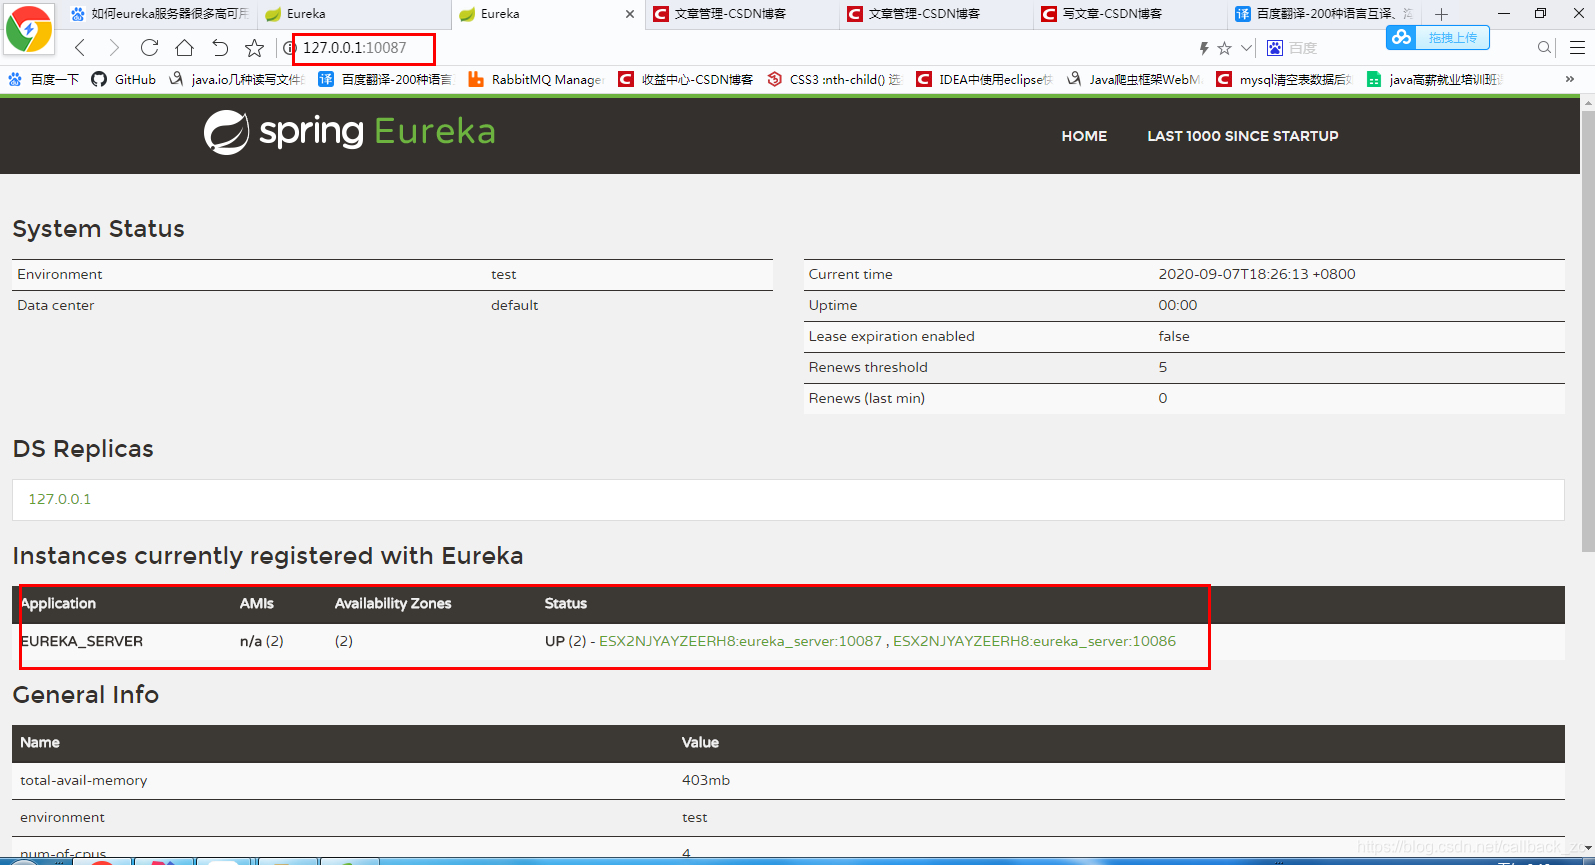Screen dimensions: 1595x865
Task: Switch to first 文章管理-CSDN博客 tab
Action: [x=741, y=14]
